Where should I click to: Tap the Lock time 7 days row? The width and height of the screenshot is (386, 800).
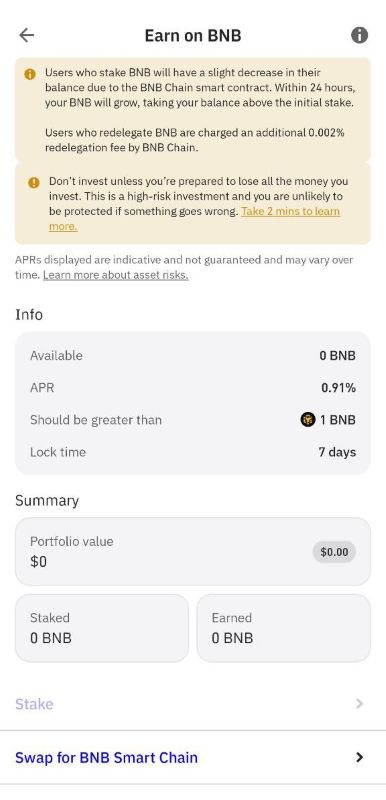pos(193,452)
